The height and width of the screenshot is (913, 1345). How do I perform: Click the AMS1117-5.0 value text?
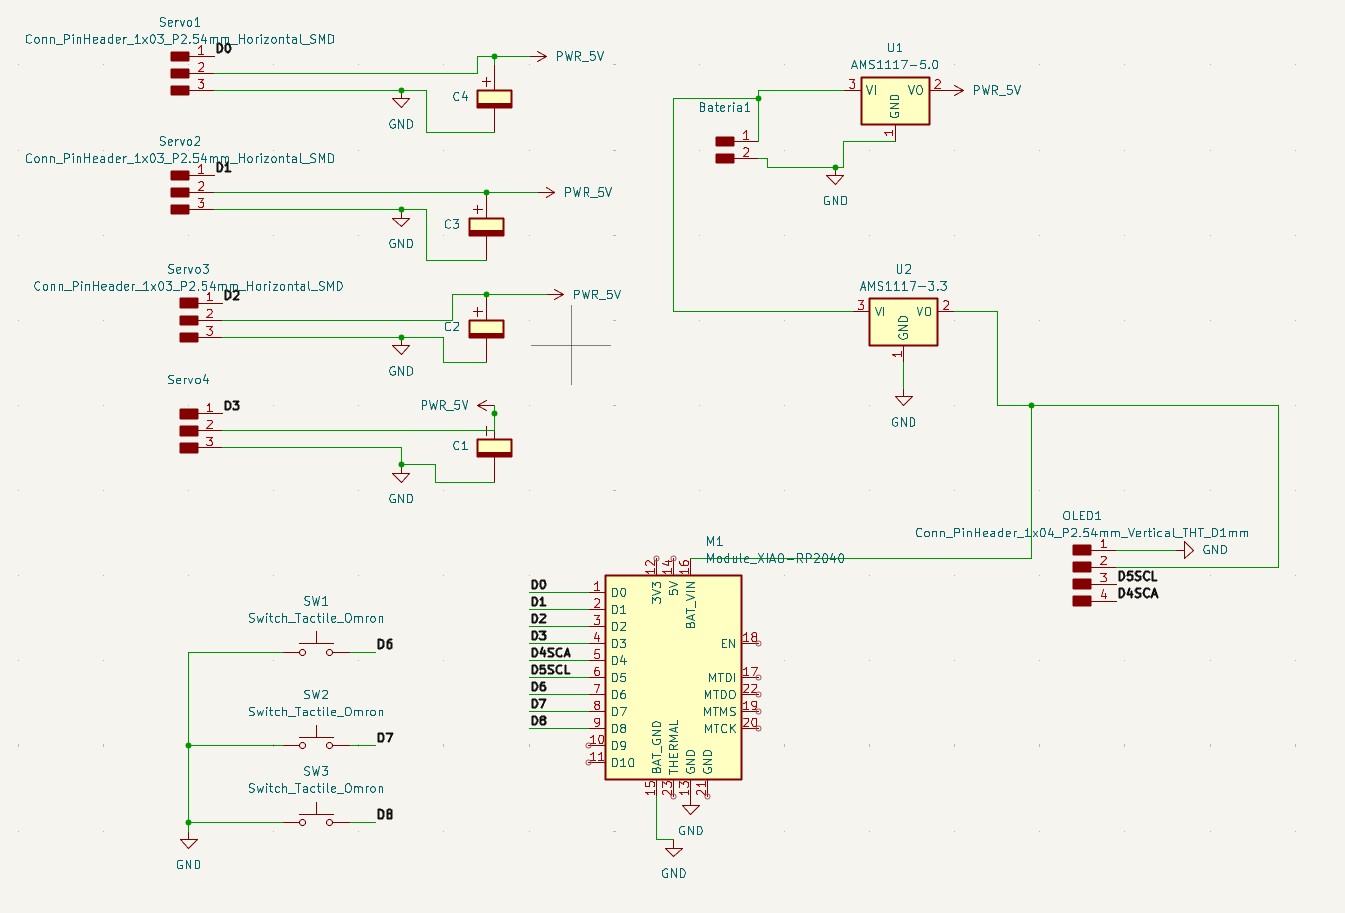pos(894,65)
